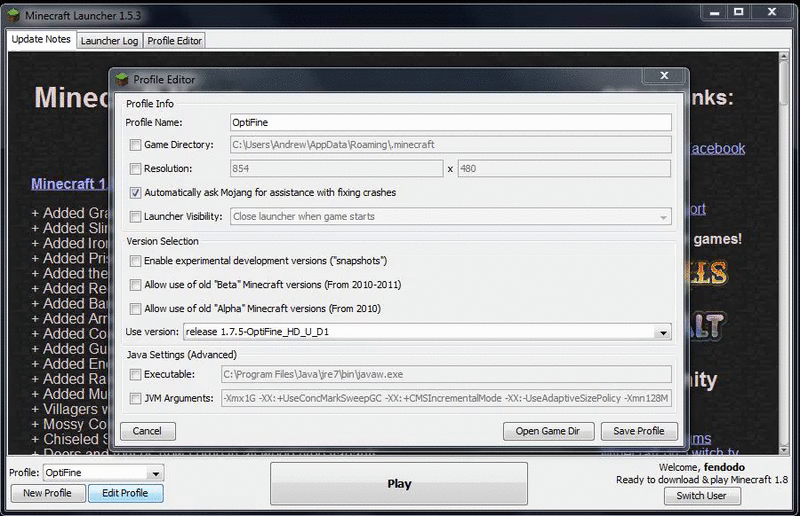Click the JVM Arguments text field
This screenshot has width=800, height=516.
(446, 399)
